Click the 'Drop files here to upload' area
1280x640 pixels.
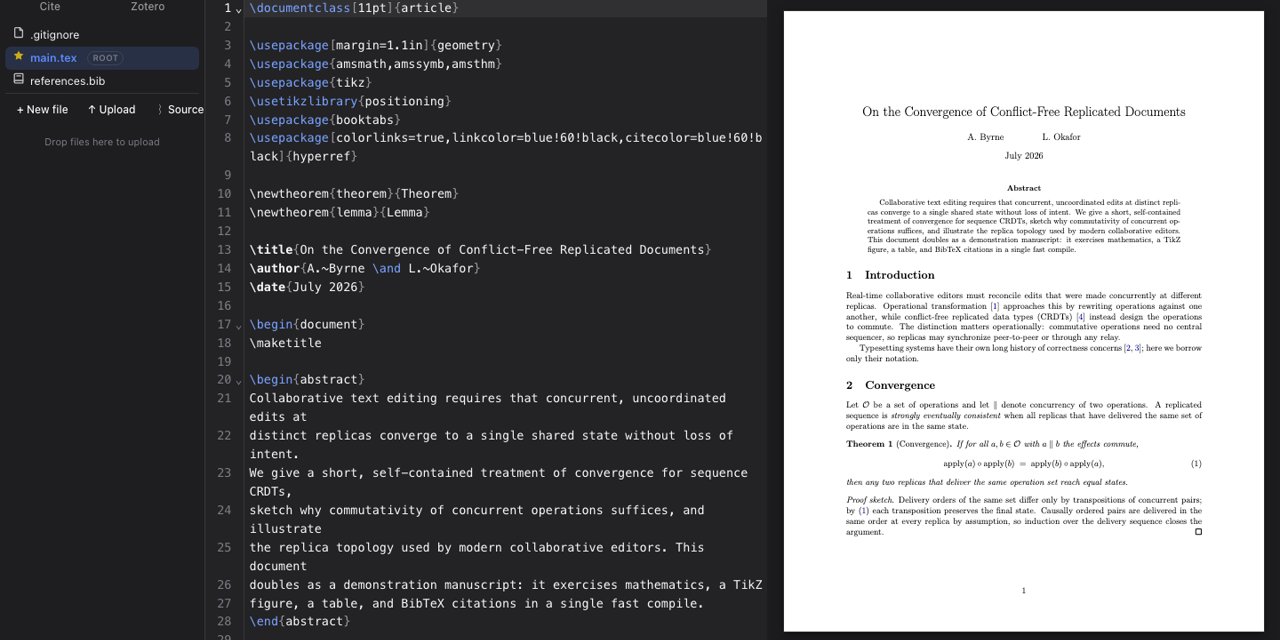(x=102, y=142)
